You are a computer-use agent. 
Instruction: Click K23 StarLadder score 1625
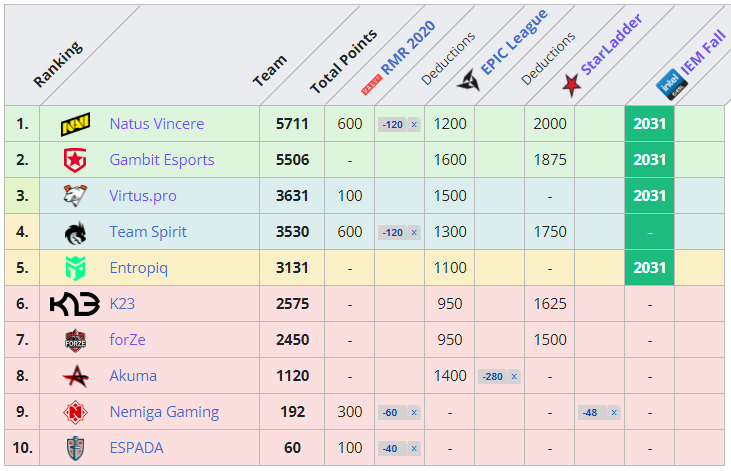(550, 304)
